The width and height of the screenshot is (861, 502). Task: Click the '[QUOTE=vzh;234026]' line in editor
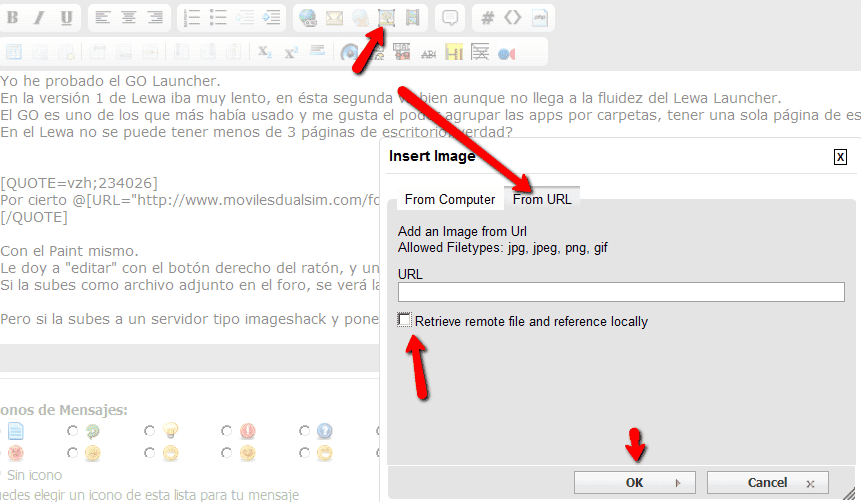(x=79, y=183)
